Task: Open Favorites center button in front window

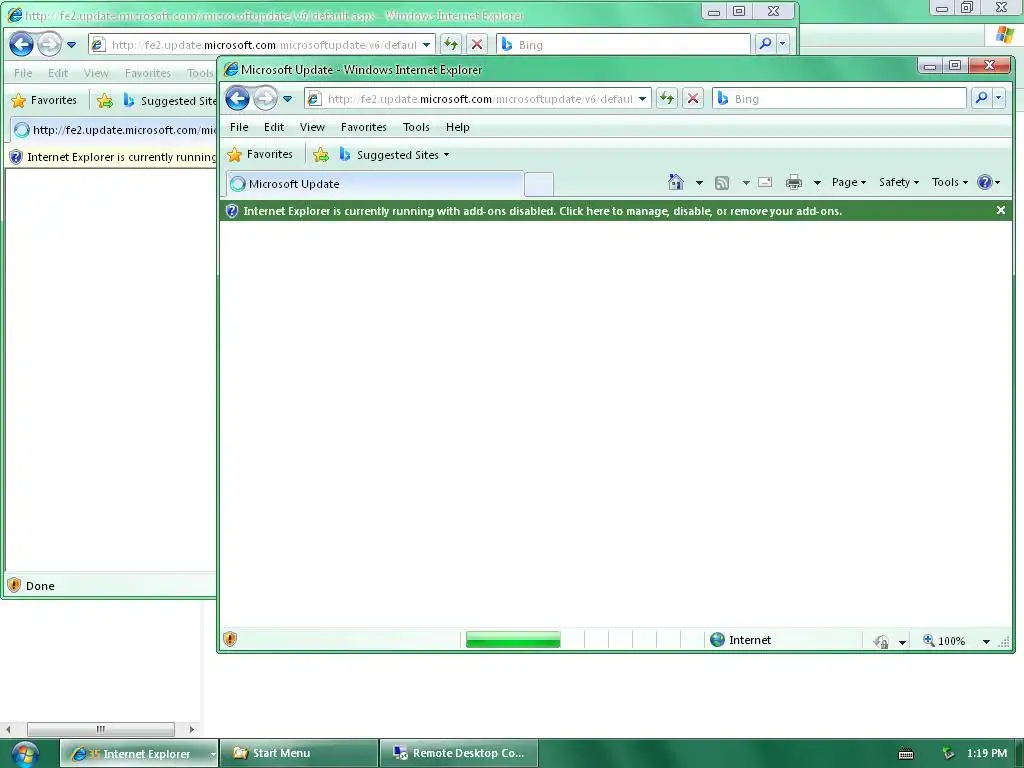Action: (x=261, y=155)
